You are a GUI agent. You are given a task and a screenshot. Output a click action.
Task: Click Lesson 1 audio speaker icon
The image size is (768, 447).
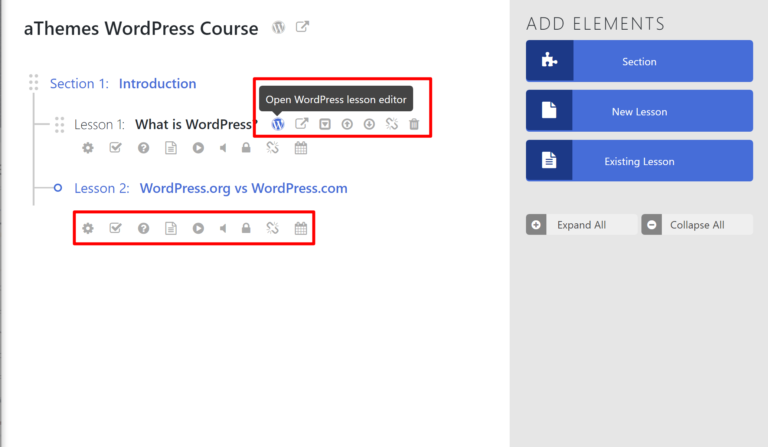coord(223,148)
